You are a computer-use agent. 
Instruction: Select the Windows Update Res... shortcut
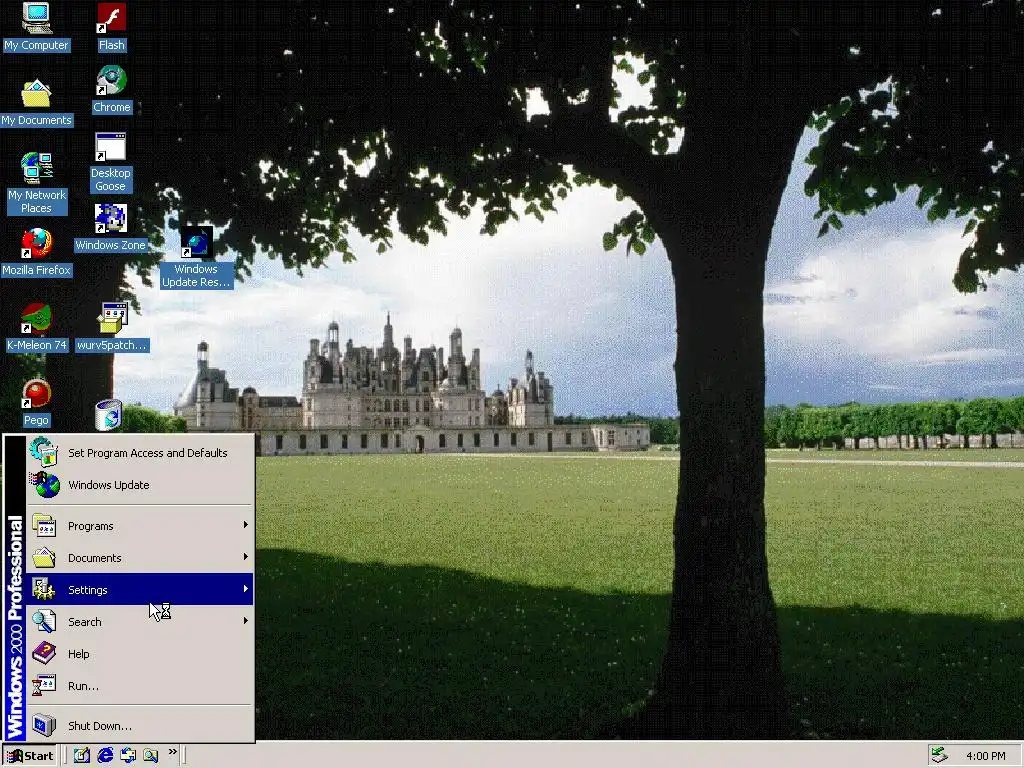point(196,242)
